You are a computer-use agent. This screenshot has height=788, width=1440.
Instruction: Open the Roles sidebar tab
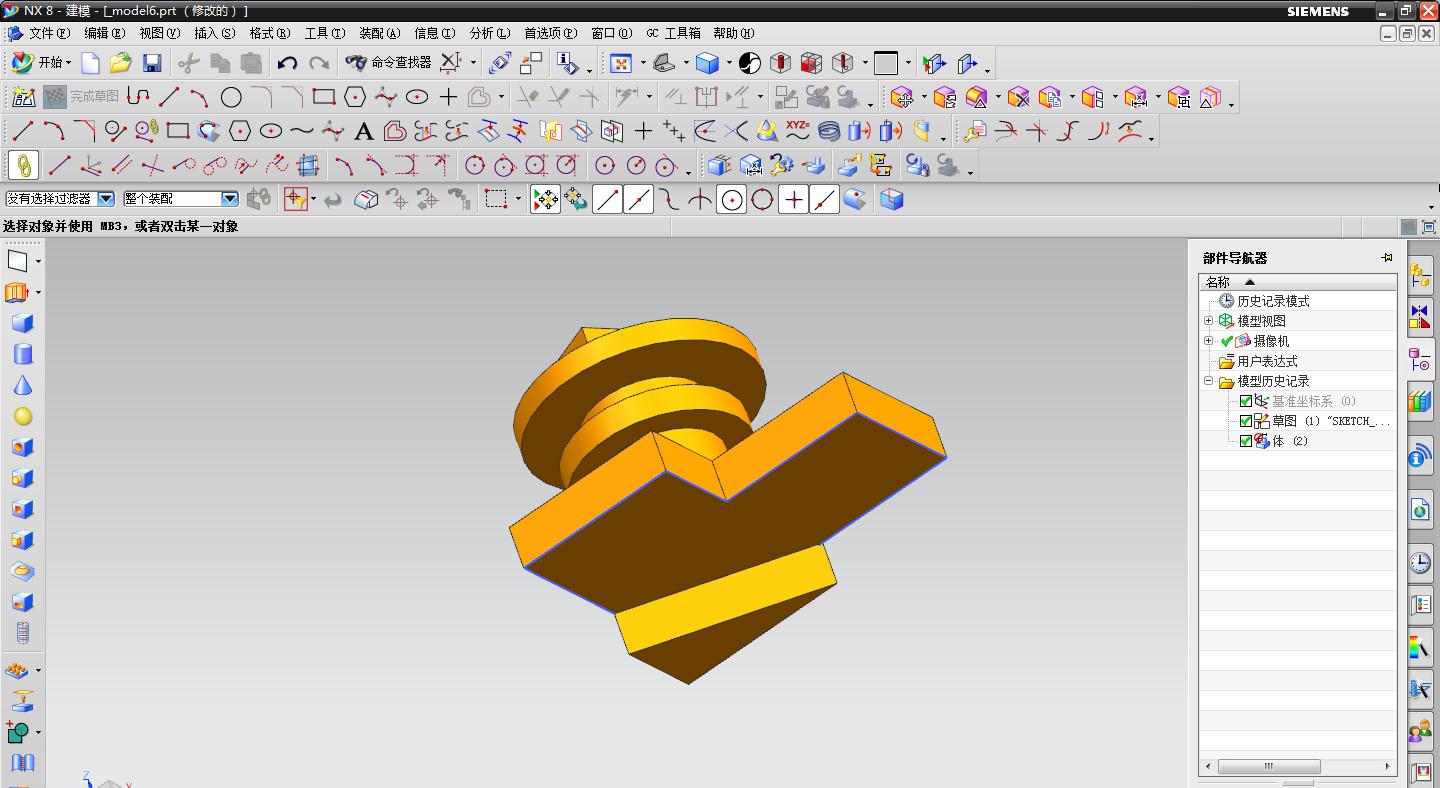(x=1420, y=733)
